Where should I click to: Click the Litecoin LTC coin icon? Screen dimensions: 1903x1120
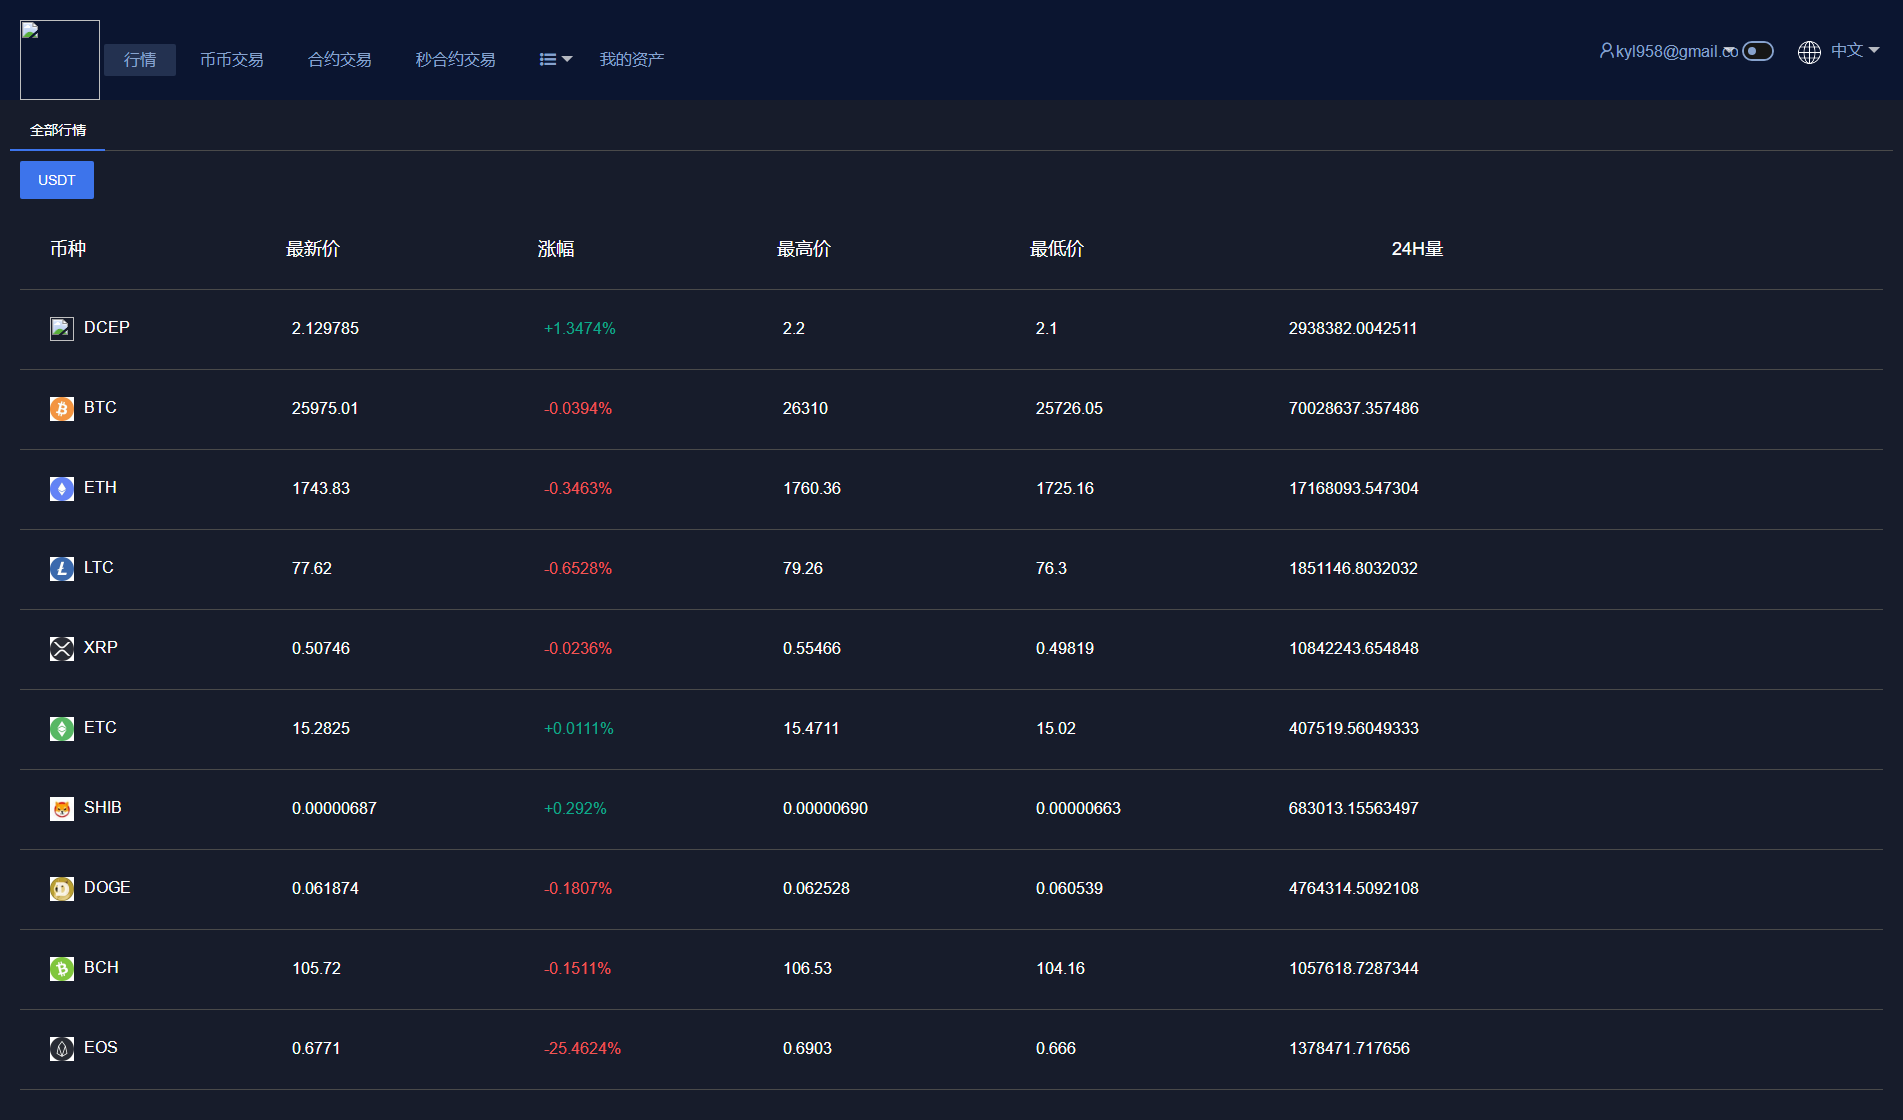tap(62, 569)
